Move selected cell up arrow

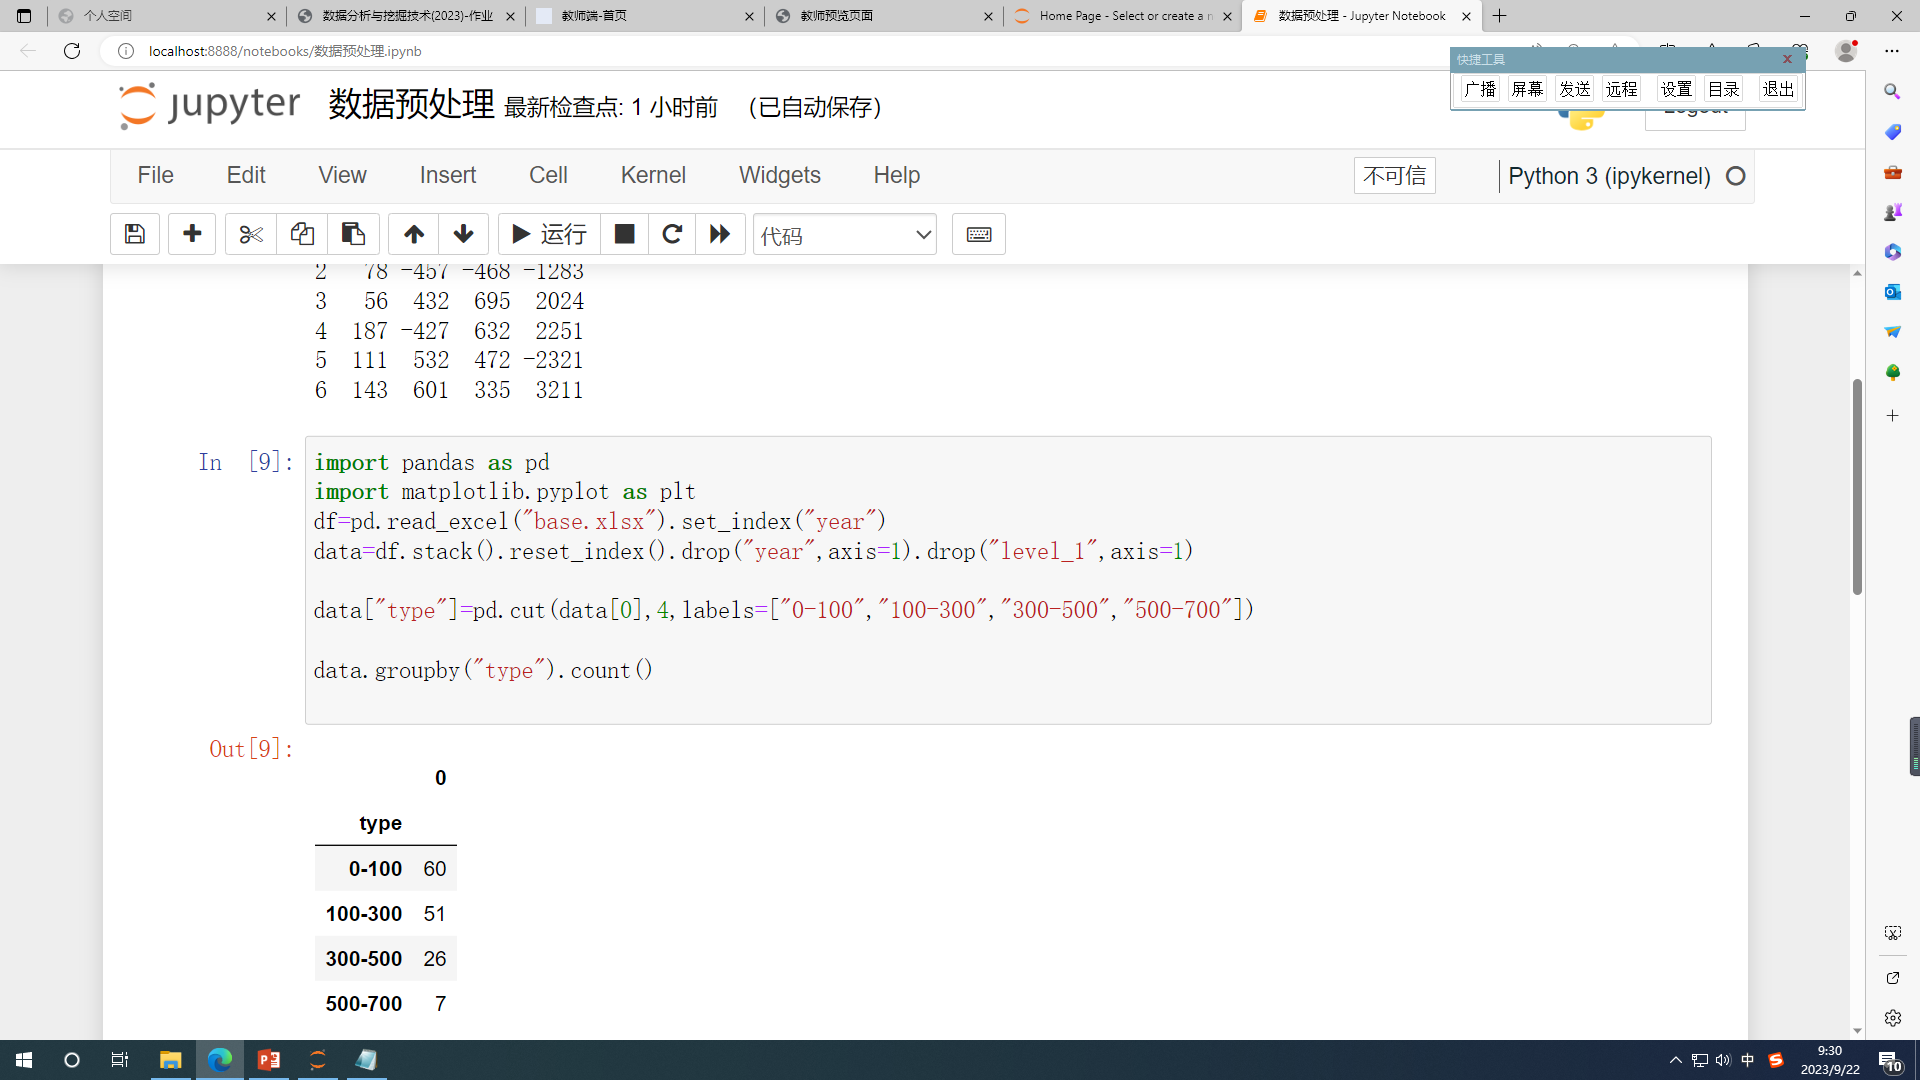[x=413, y=234]
